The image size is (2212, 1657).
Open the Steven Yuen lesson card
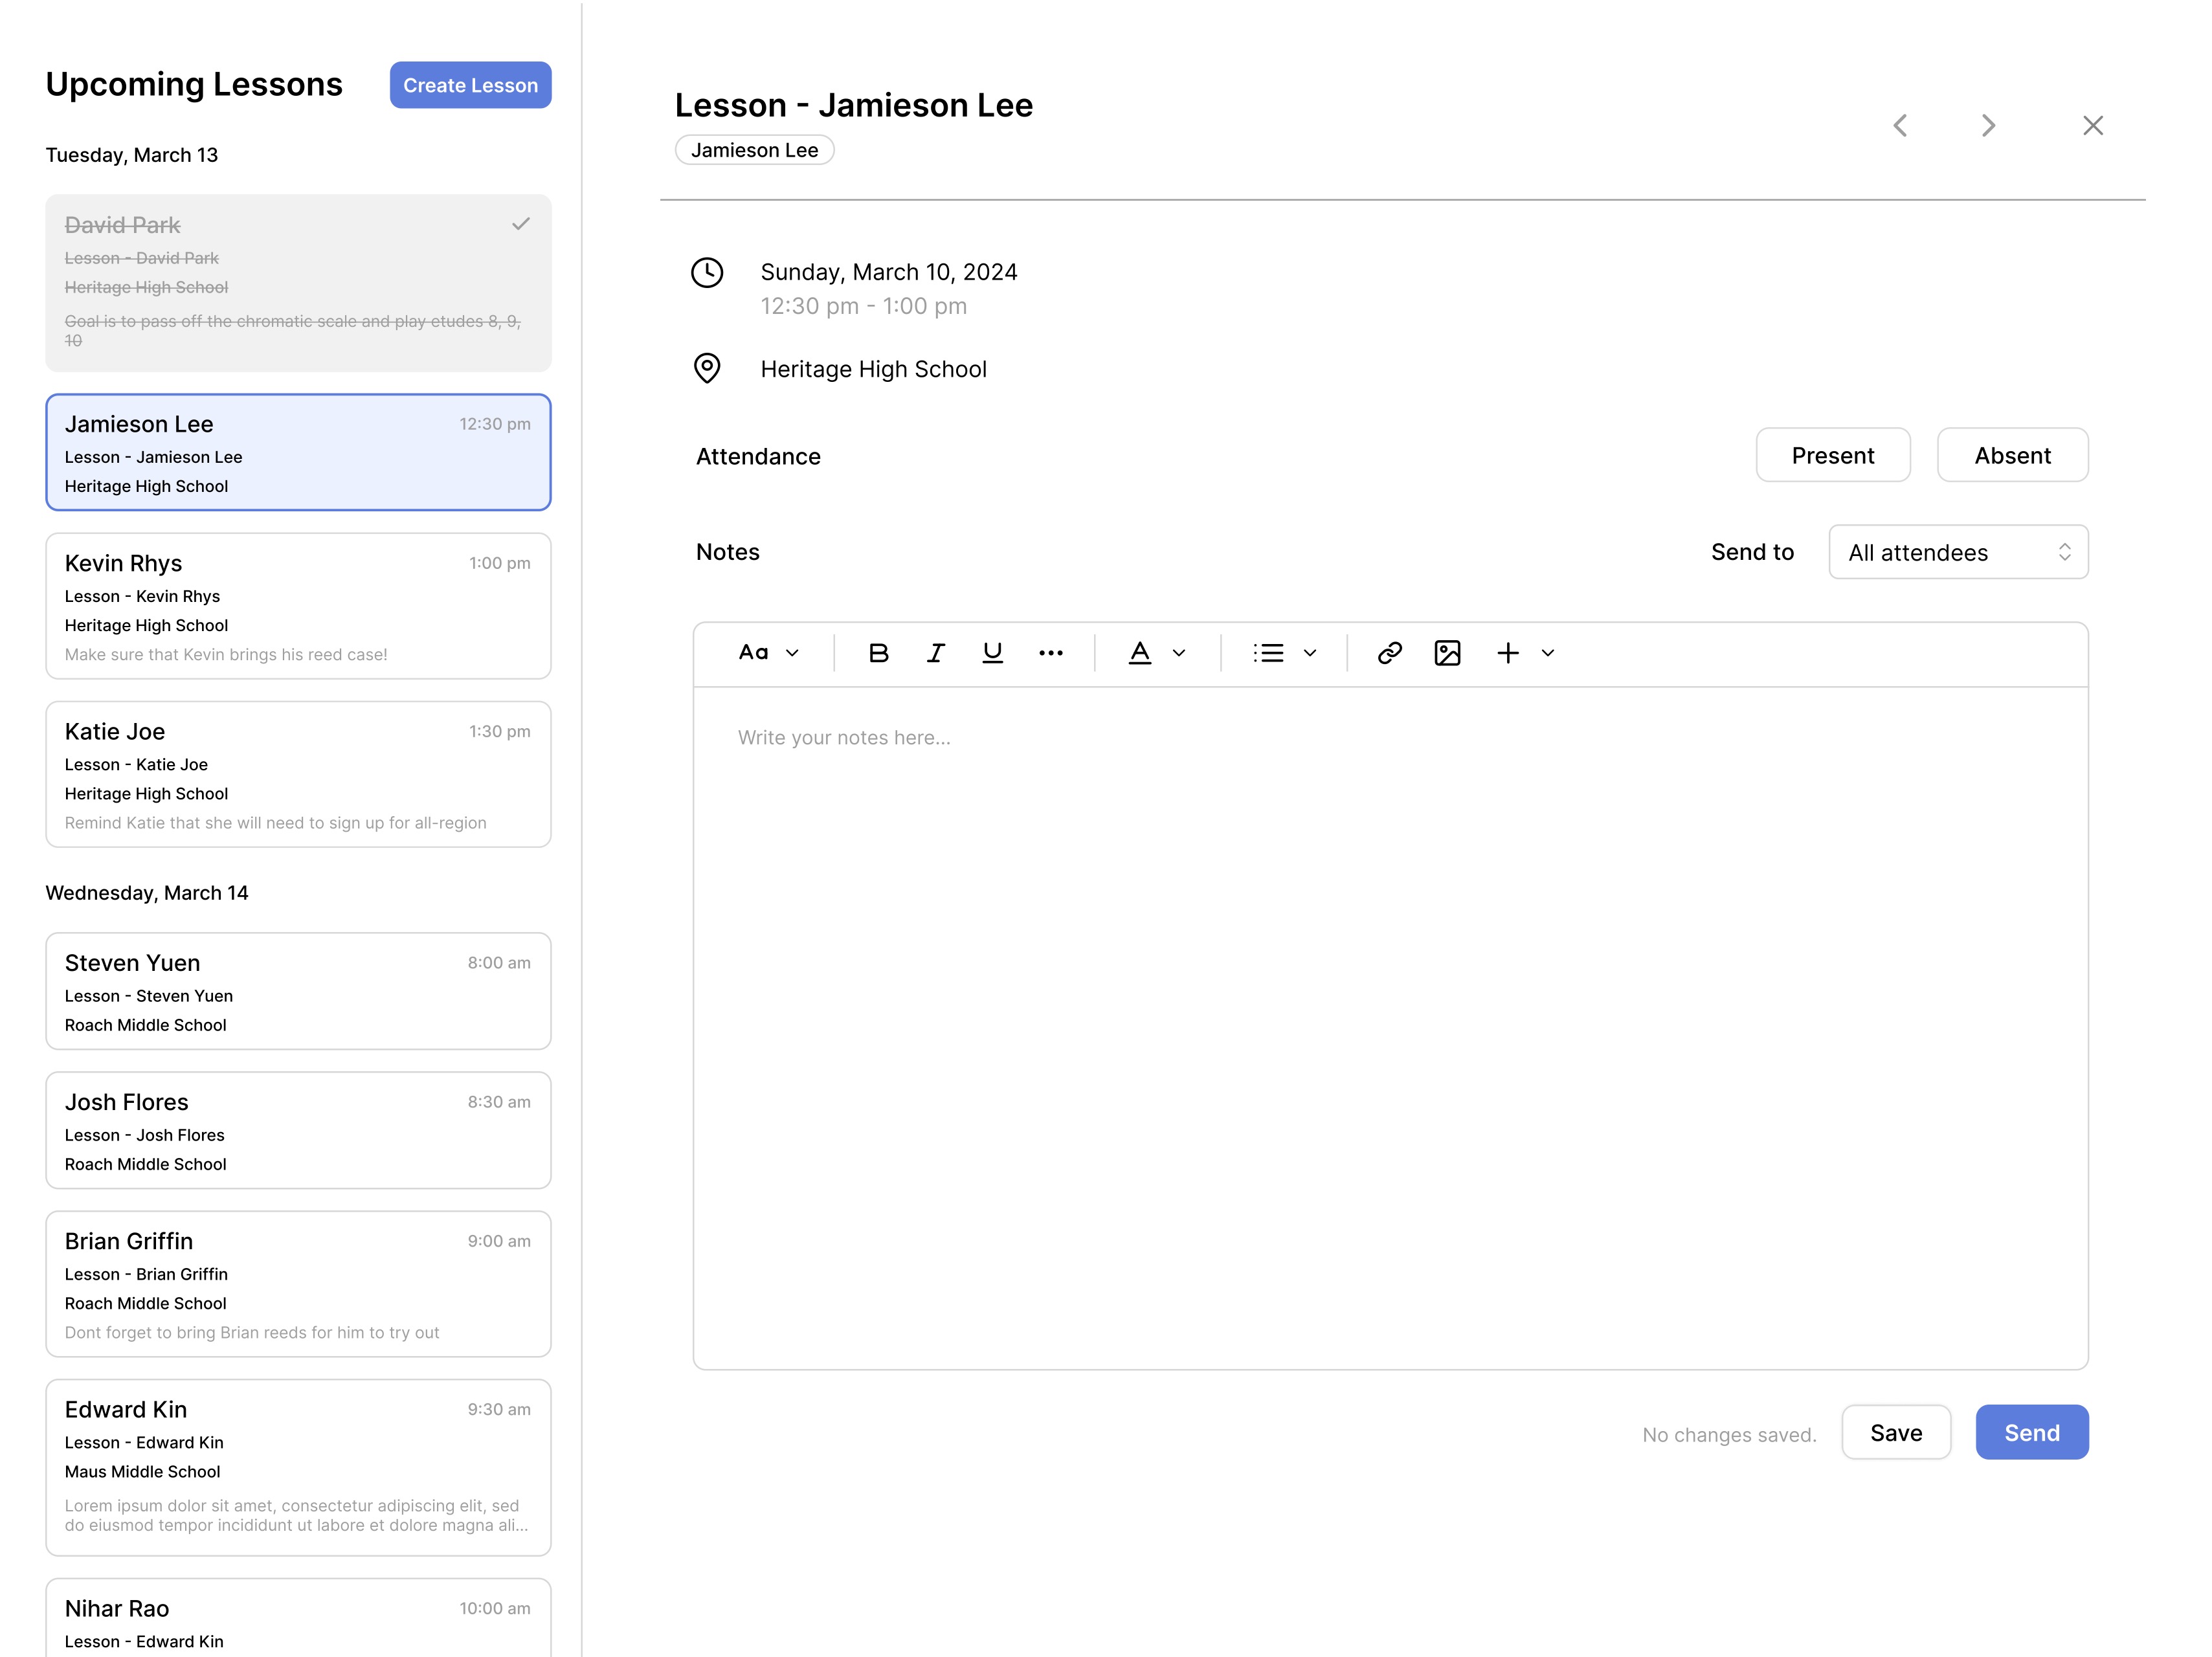[x=298, y=990]
